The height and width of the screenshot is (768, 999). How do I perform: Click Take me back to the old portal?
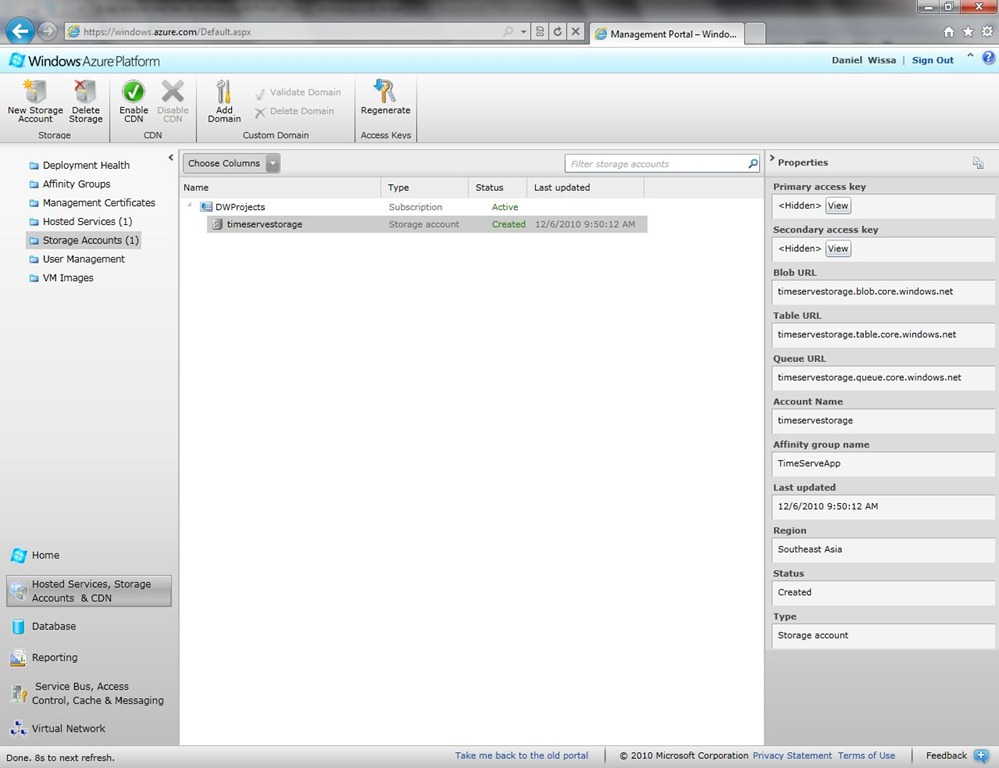(521, 756)
